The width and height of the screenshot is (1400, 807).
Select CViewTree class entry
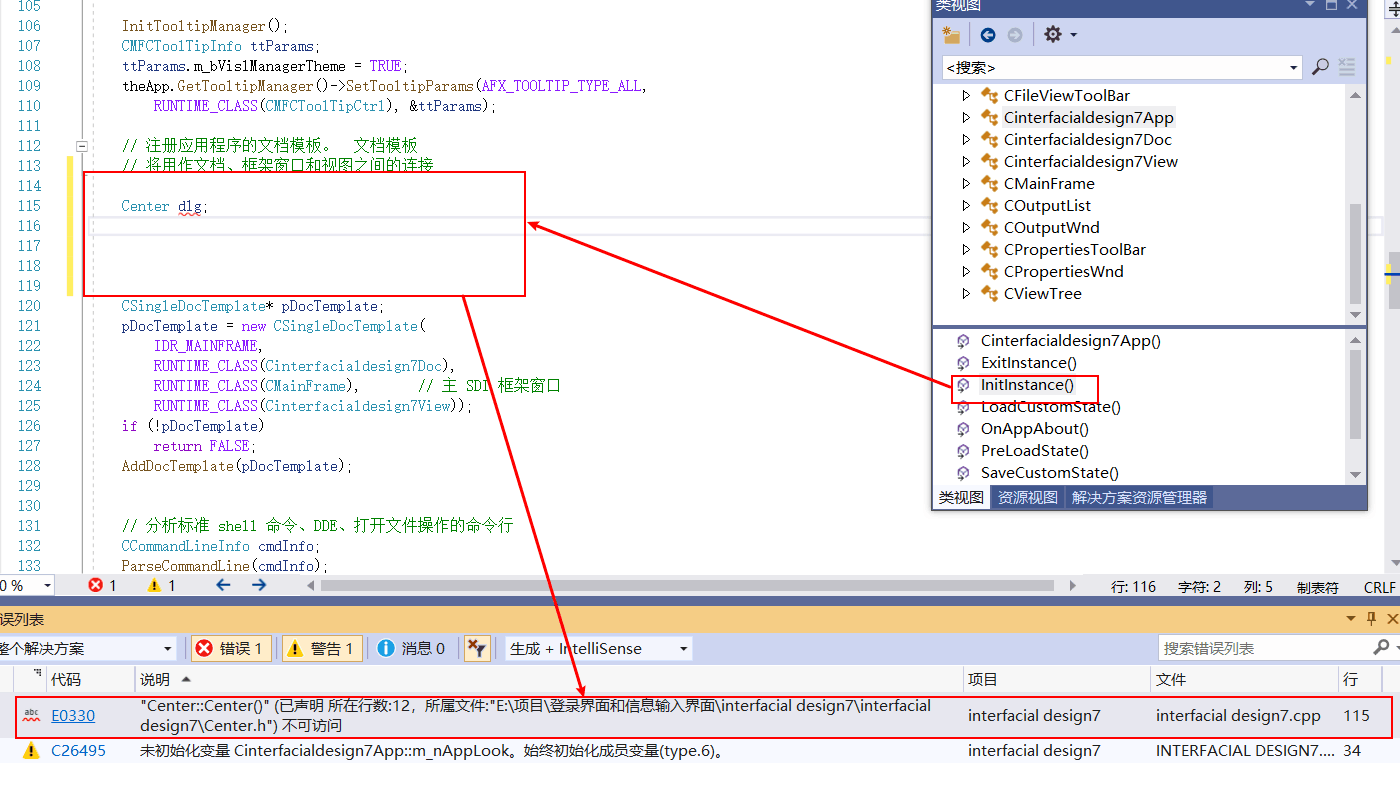click(x=1043, y=294)
